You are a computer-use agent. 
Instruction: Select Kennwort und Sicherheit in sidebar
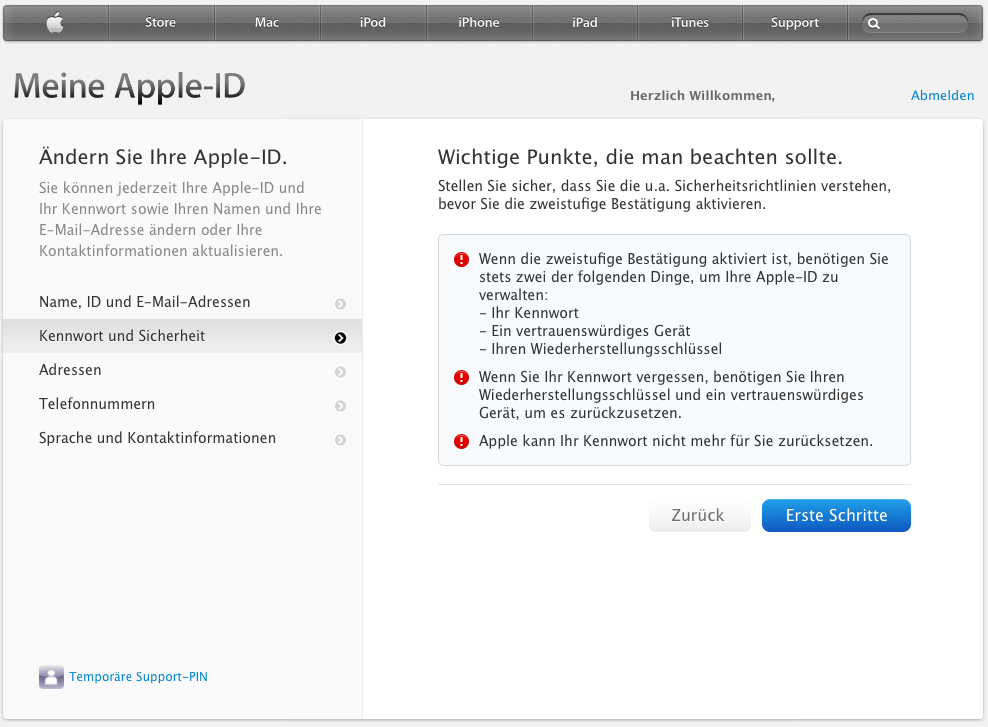coord(183,336)
